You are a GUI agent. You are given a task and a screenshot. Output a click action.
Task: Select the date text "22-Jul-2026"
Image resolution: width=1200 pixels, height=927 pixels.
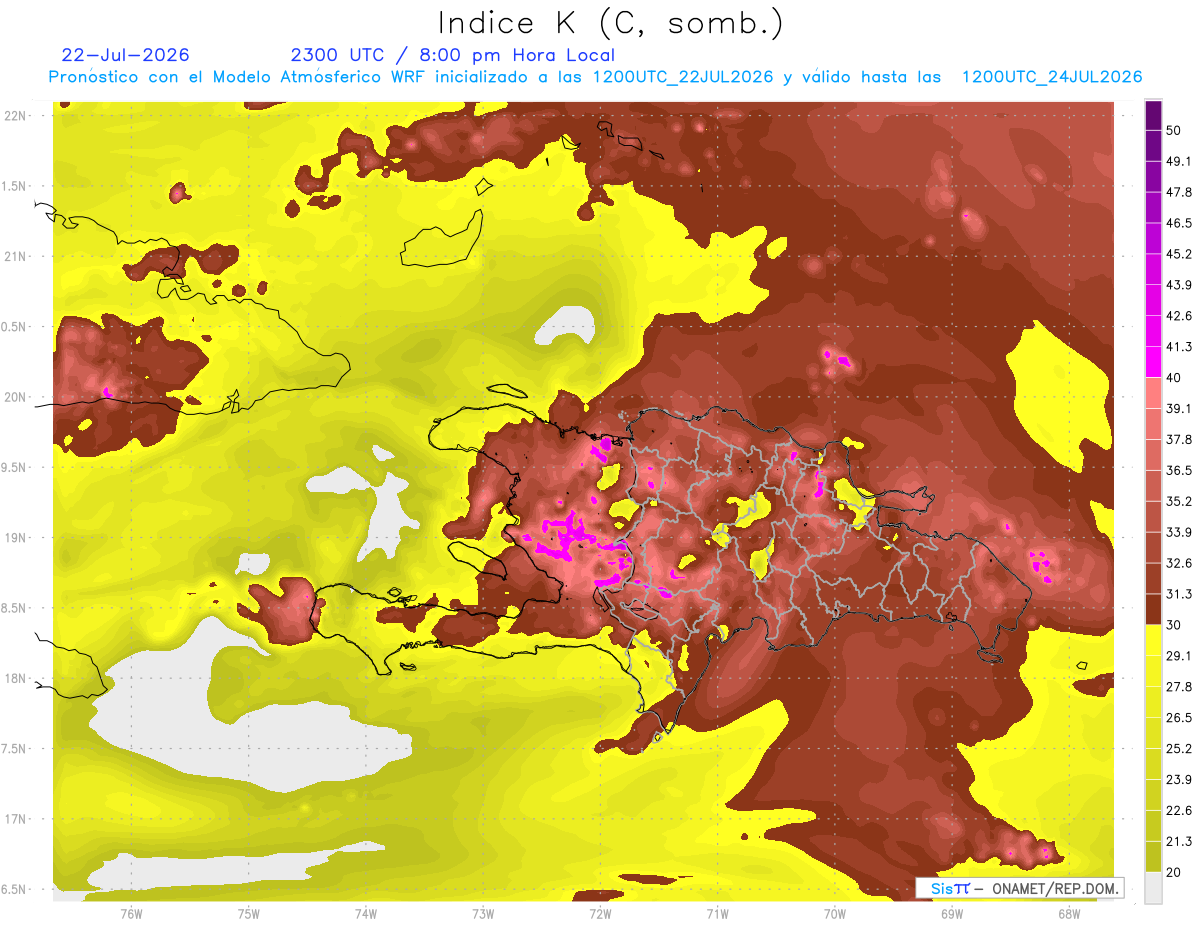[126, 55]
